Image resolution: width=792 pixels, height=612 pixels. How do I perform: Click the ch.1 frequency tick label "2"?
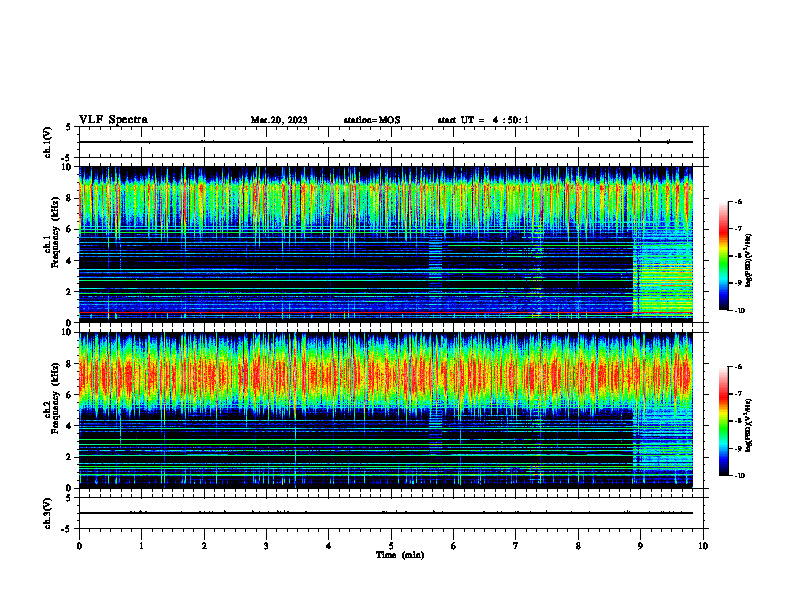click(x=68, y=291)
